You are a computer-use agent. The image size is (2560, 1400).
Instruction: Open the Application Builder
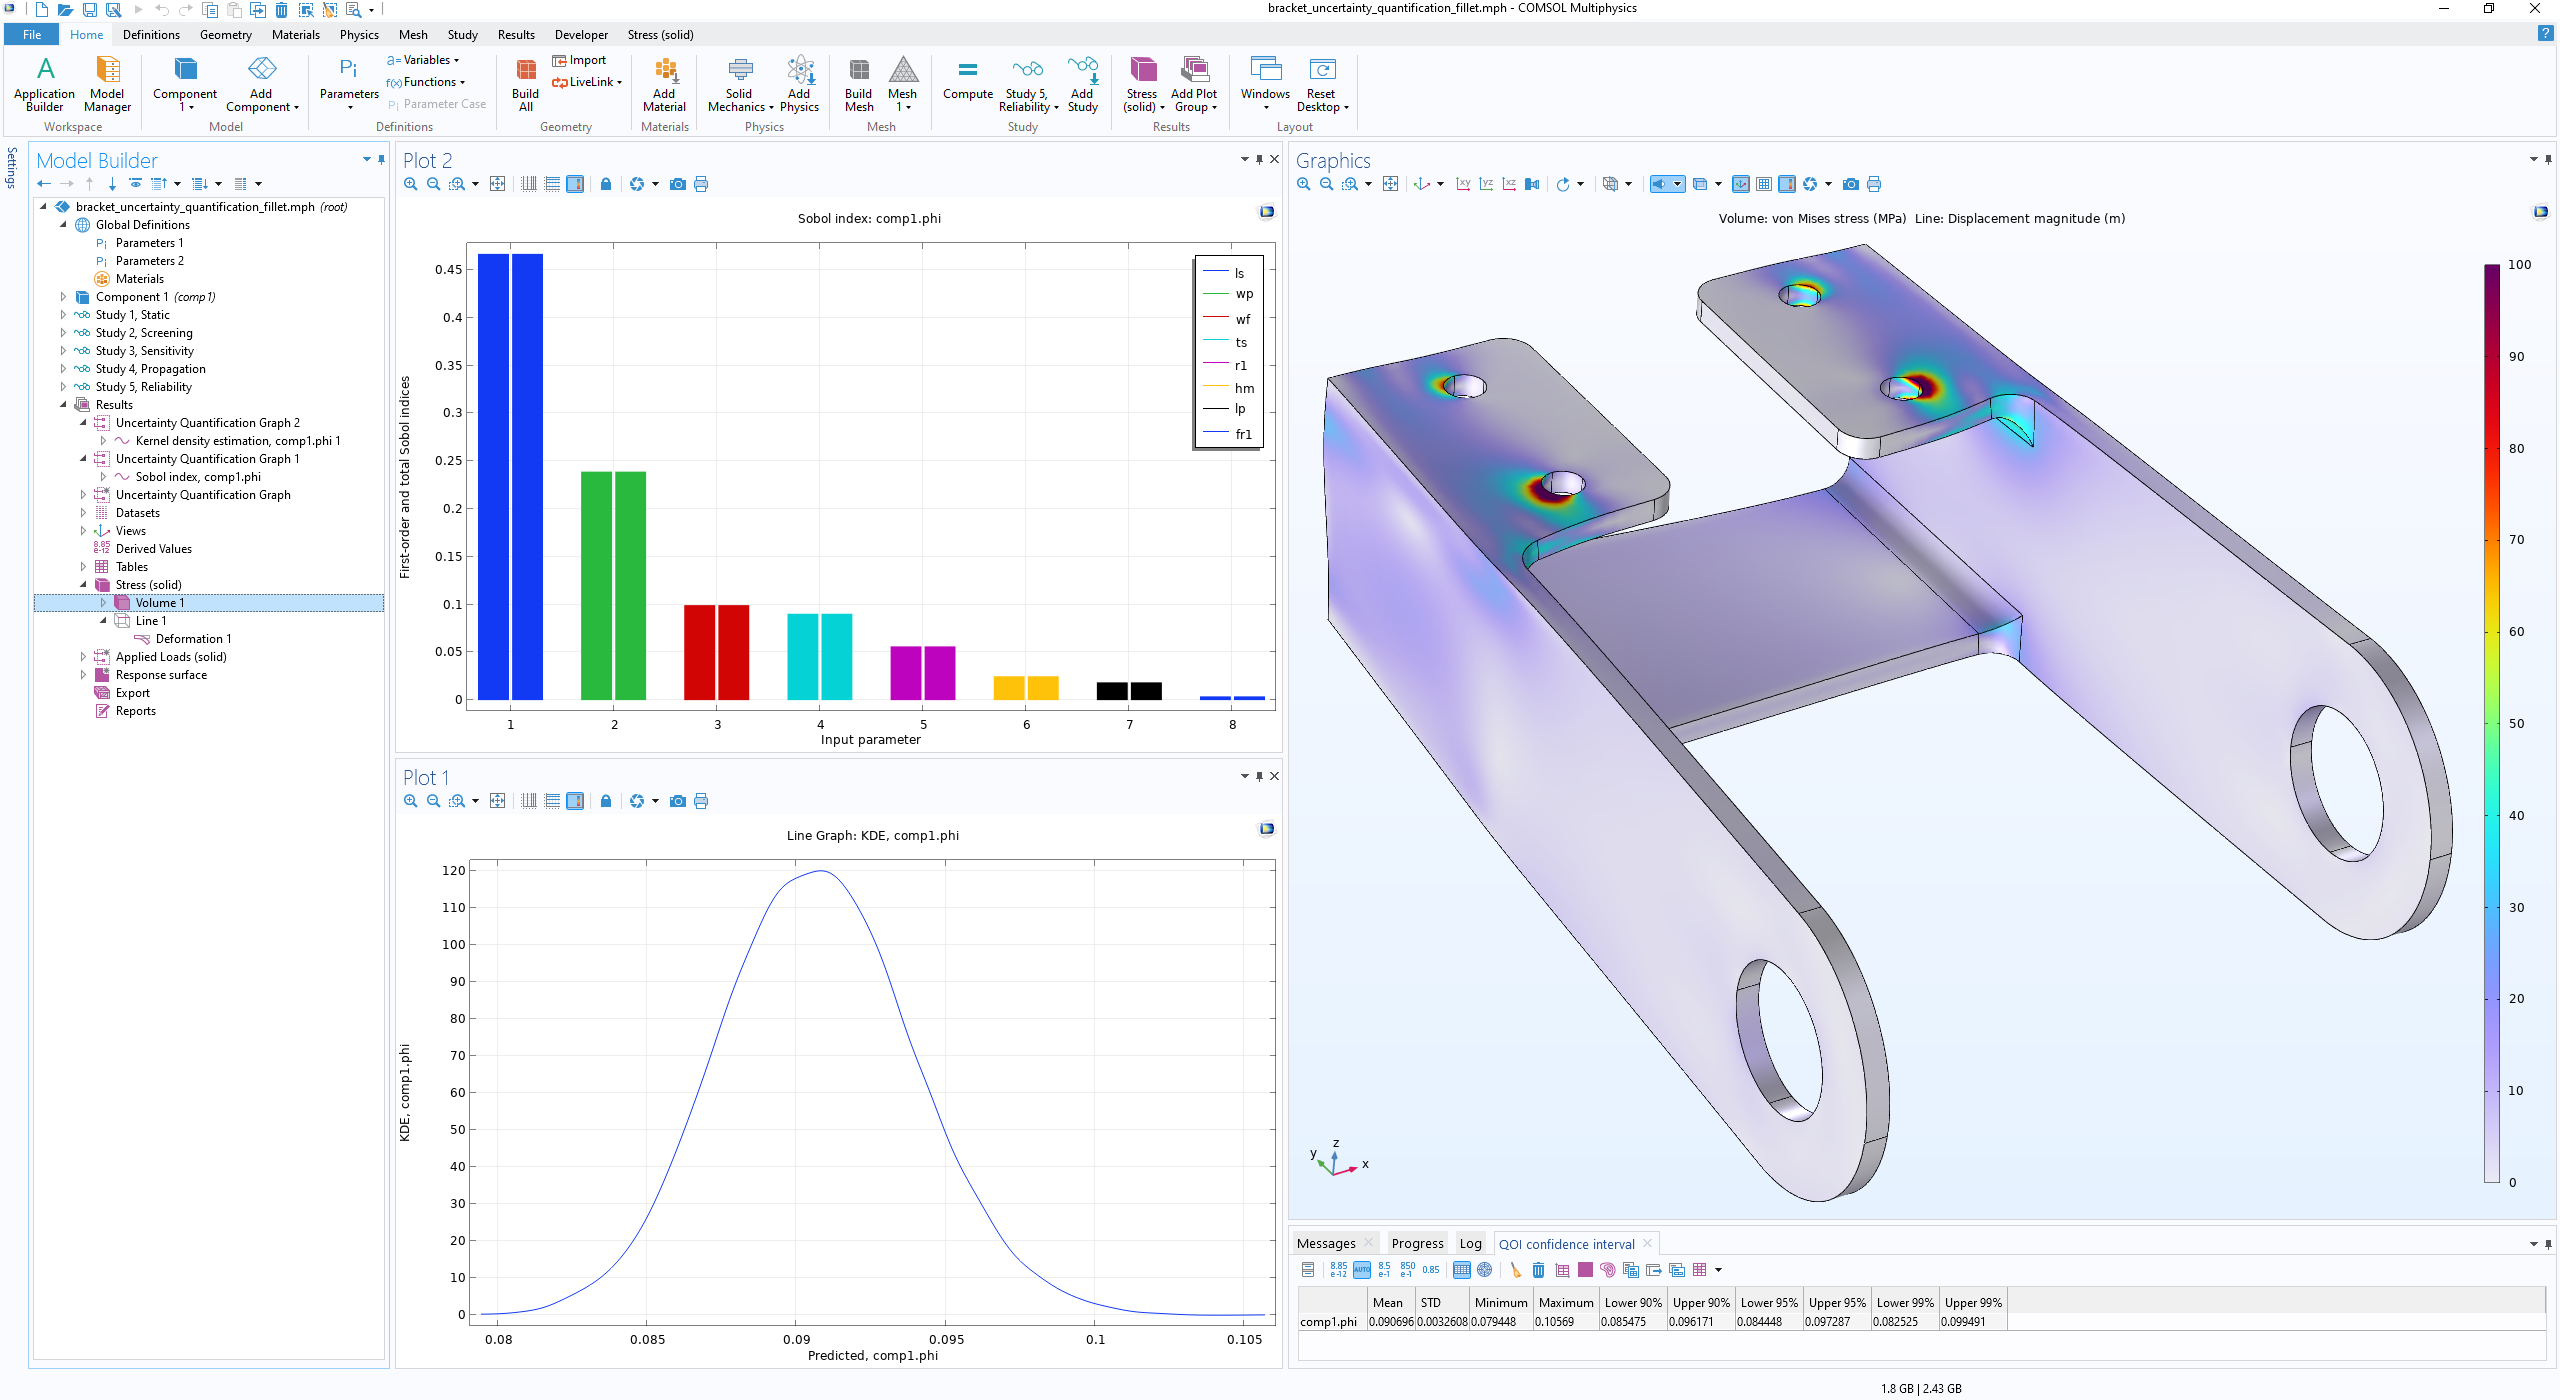[44, 86]
